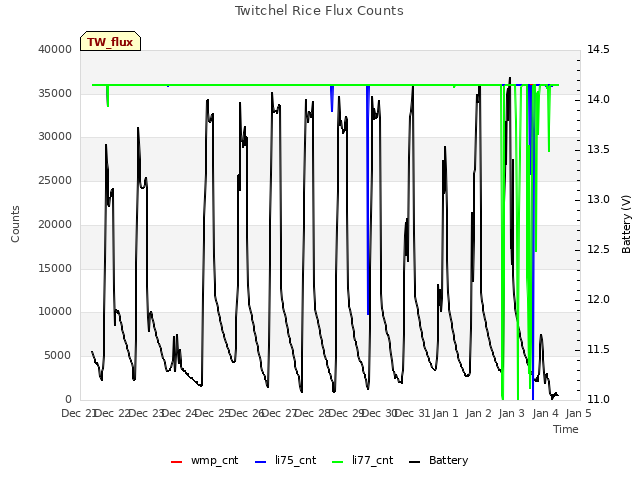
Task: Toggle the li75_cnt legend entry
Action: click(285, 460)
